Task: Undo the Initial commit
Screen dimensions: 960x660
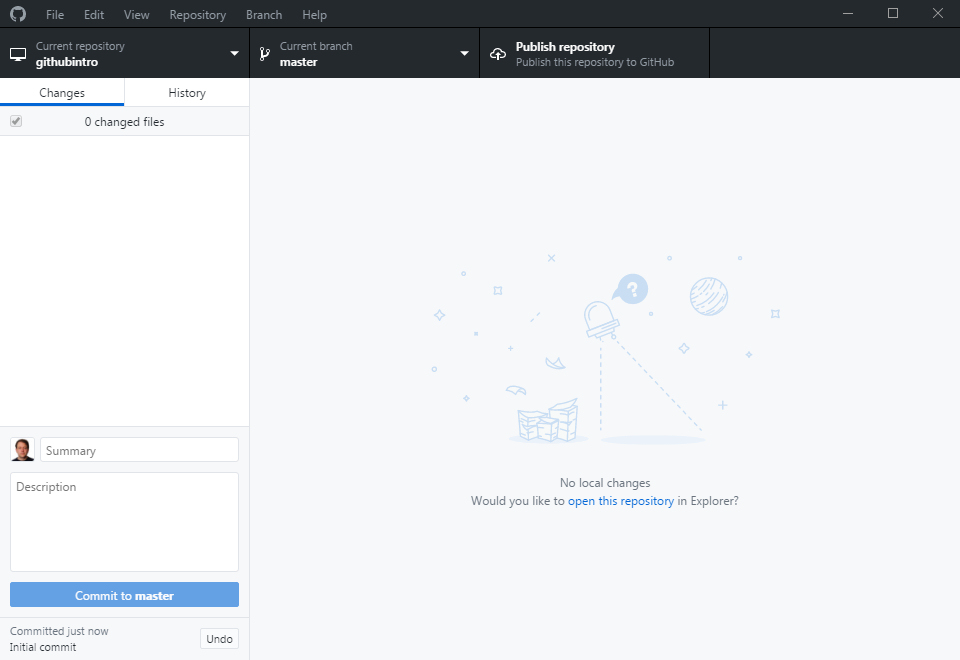Action: click(219, 639)
